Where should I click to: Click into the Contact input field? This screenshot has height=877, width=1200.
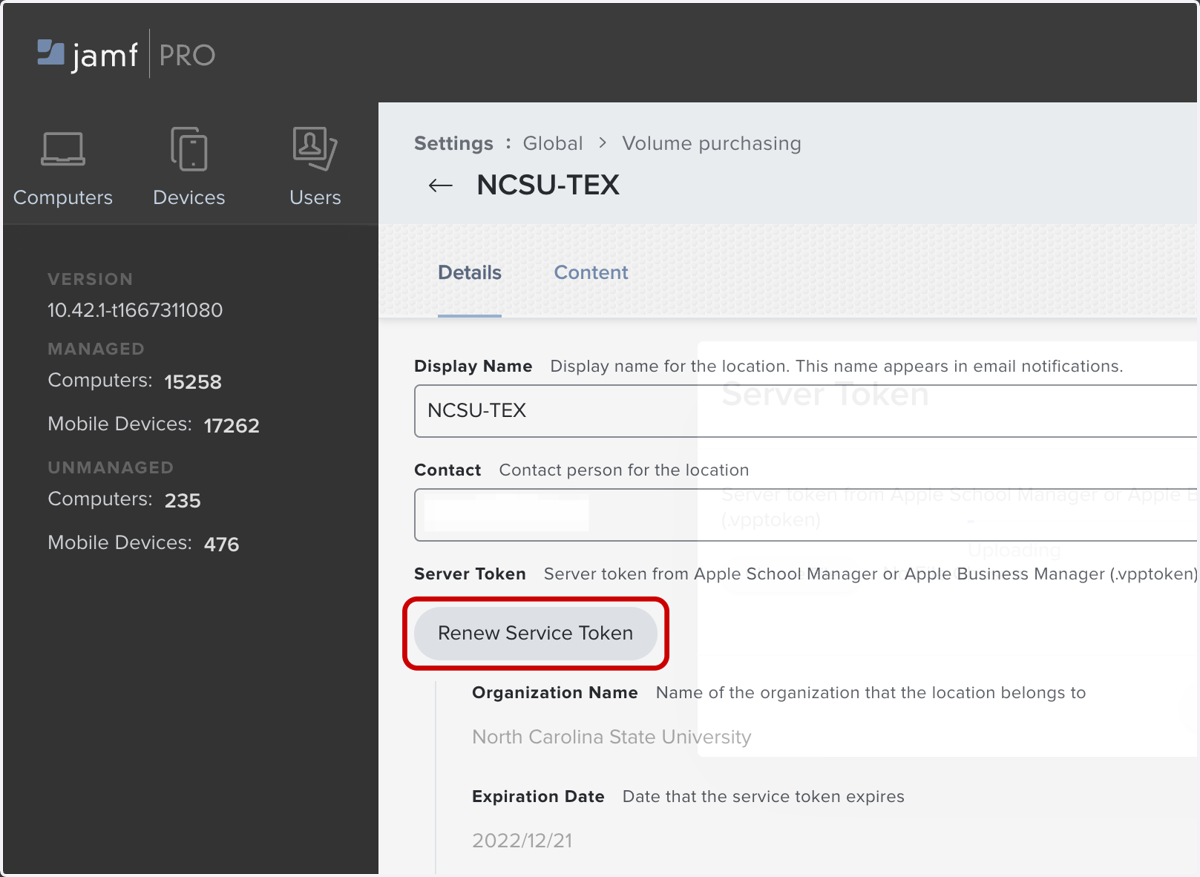coord(805,515)
